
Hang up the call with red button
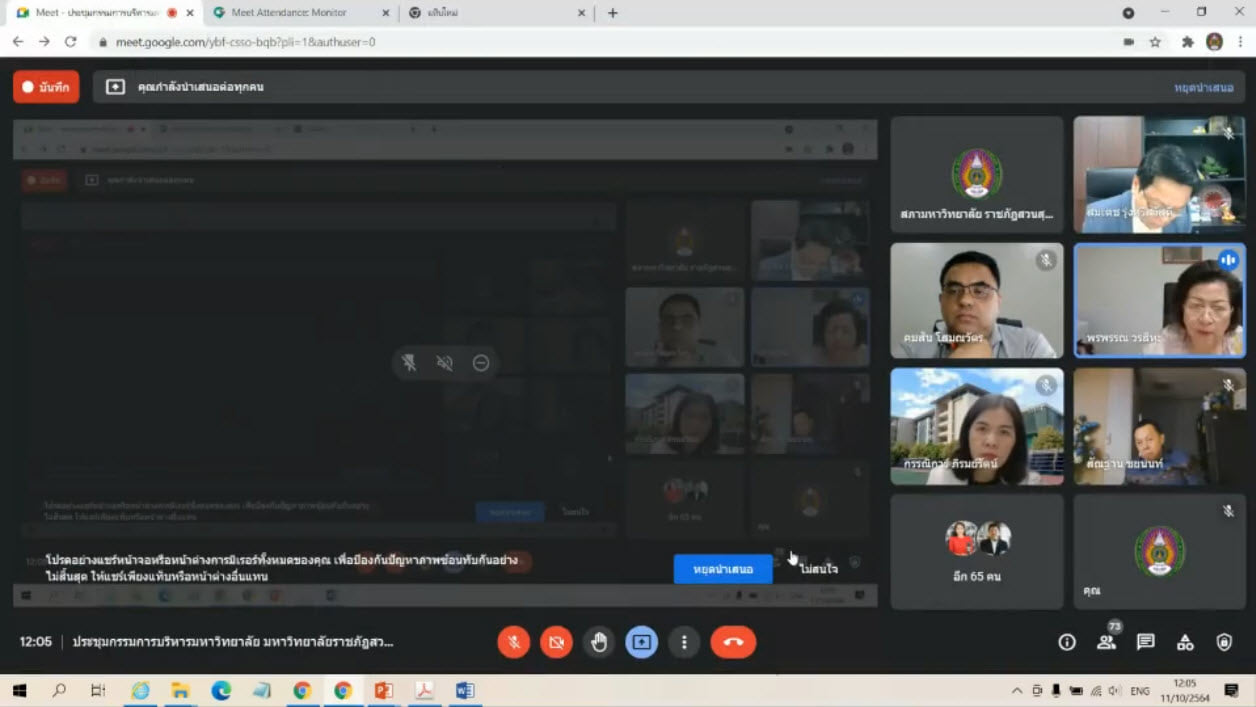click(733, 642)
